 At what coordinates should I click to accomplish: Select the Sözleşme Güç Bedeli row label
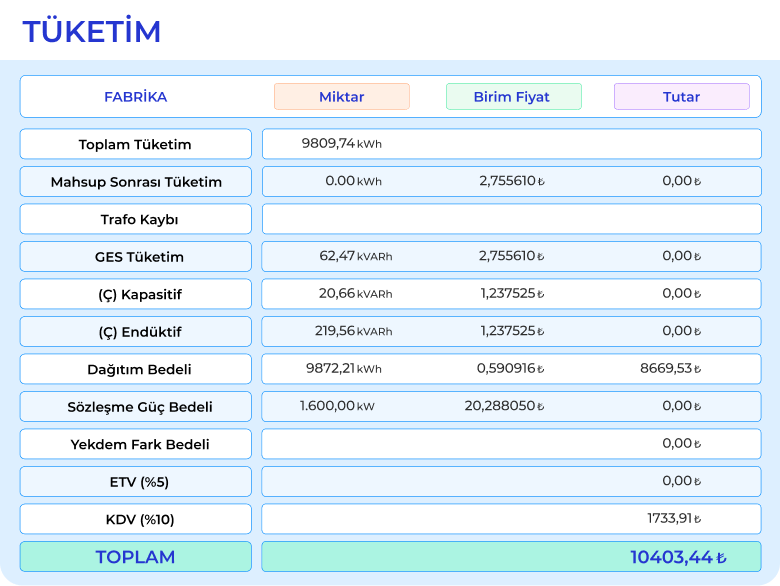click(135, 406)
